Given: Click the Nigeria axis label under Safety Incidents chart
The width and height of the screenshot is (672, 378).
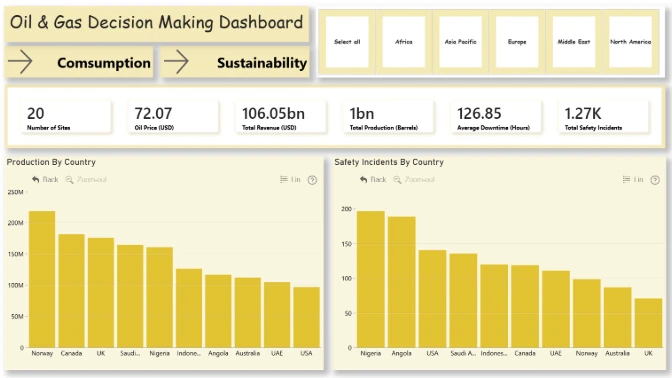Looking at the screenshot, I should [x=371, y=353].
